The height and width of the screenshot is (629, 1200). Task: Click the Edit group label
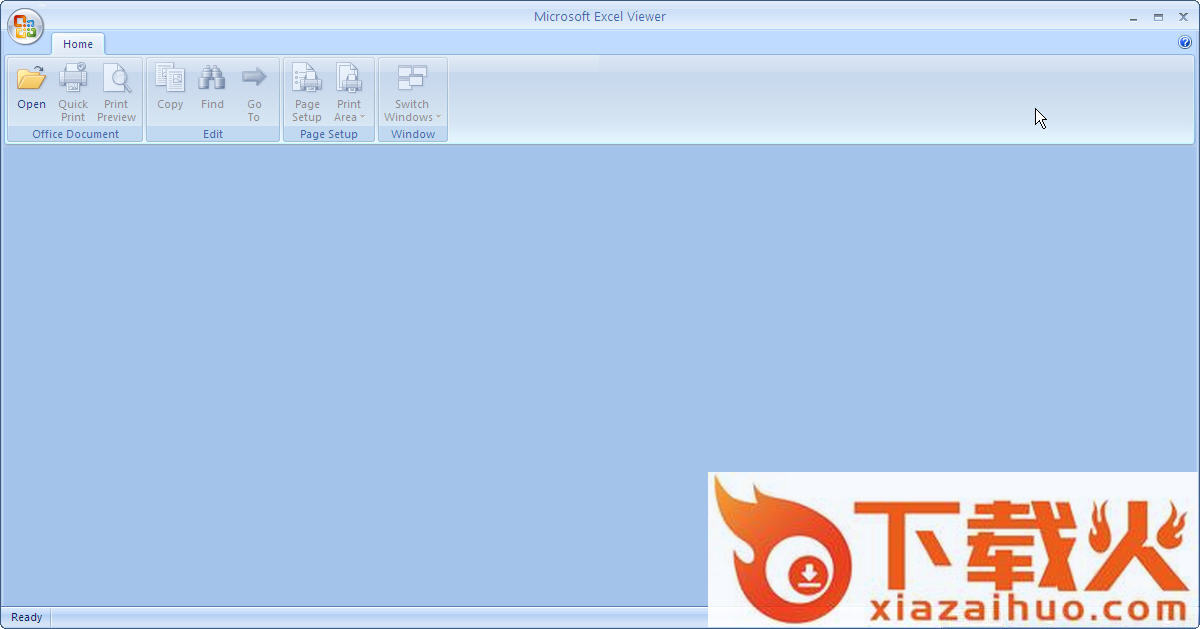tap(213, 134)
